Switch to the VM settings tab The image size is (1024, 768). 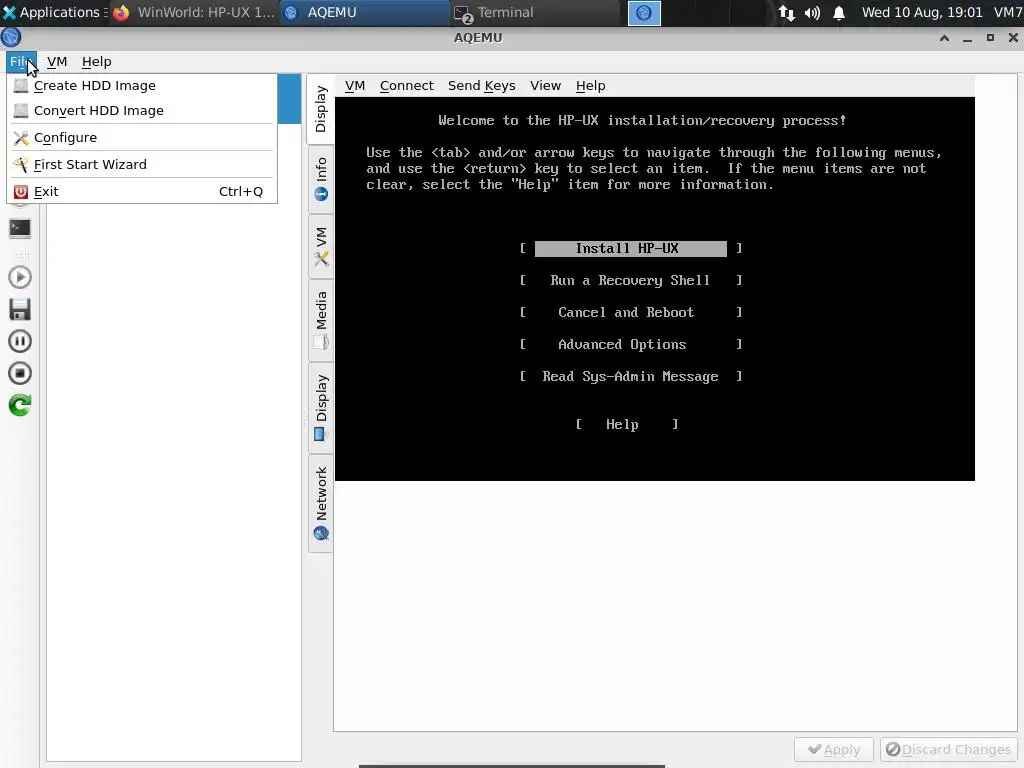[321, 246]
